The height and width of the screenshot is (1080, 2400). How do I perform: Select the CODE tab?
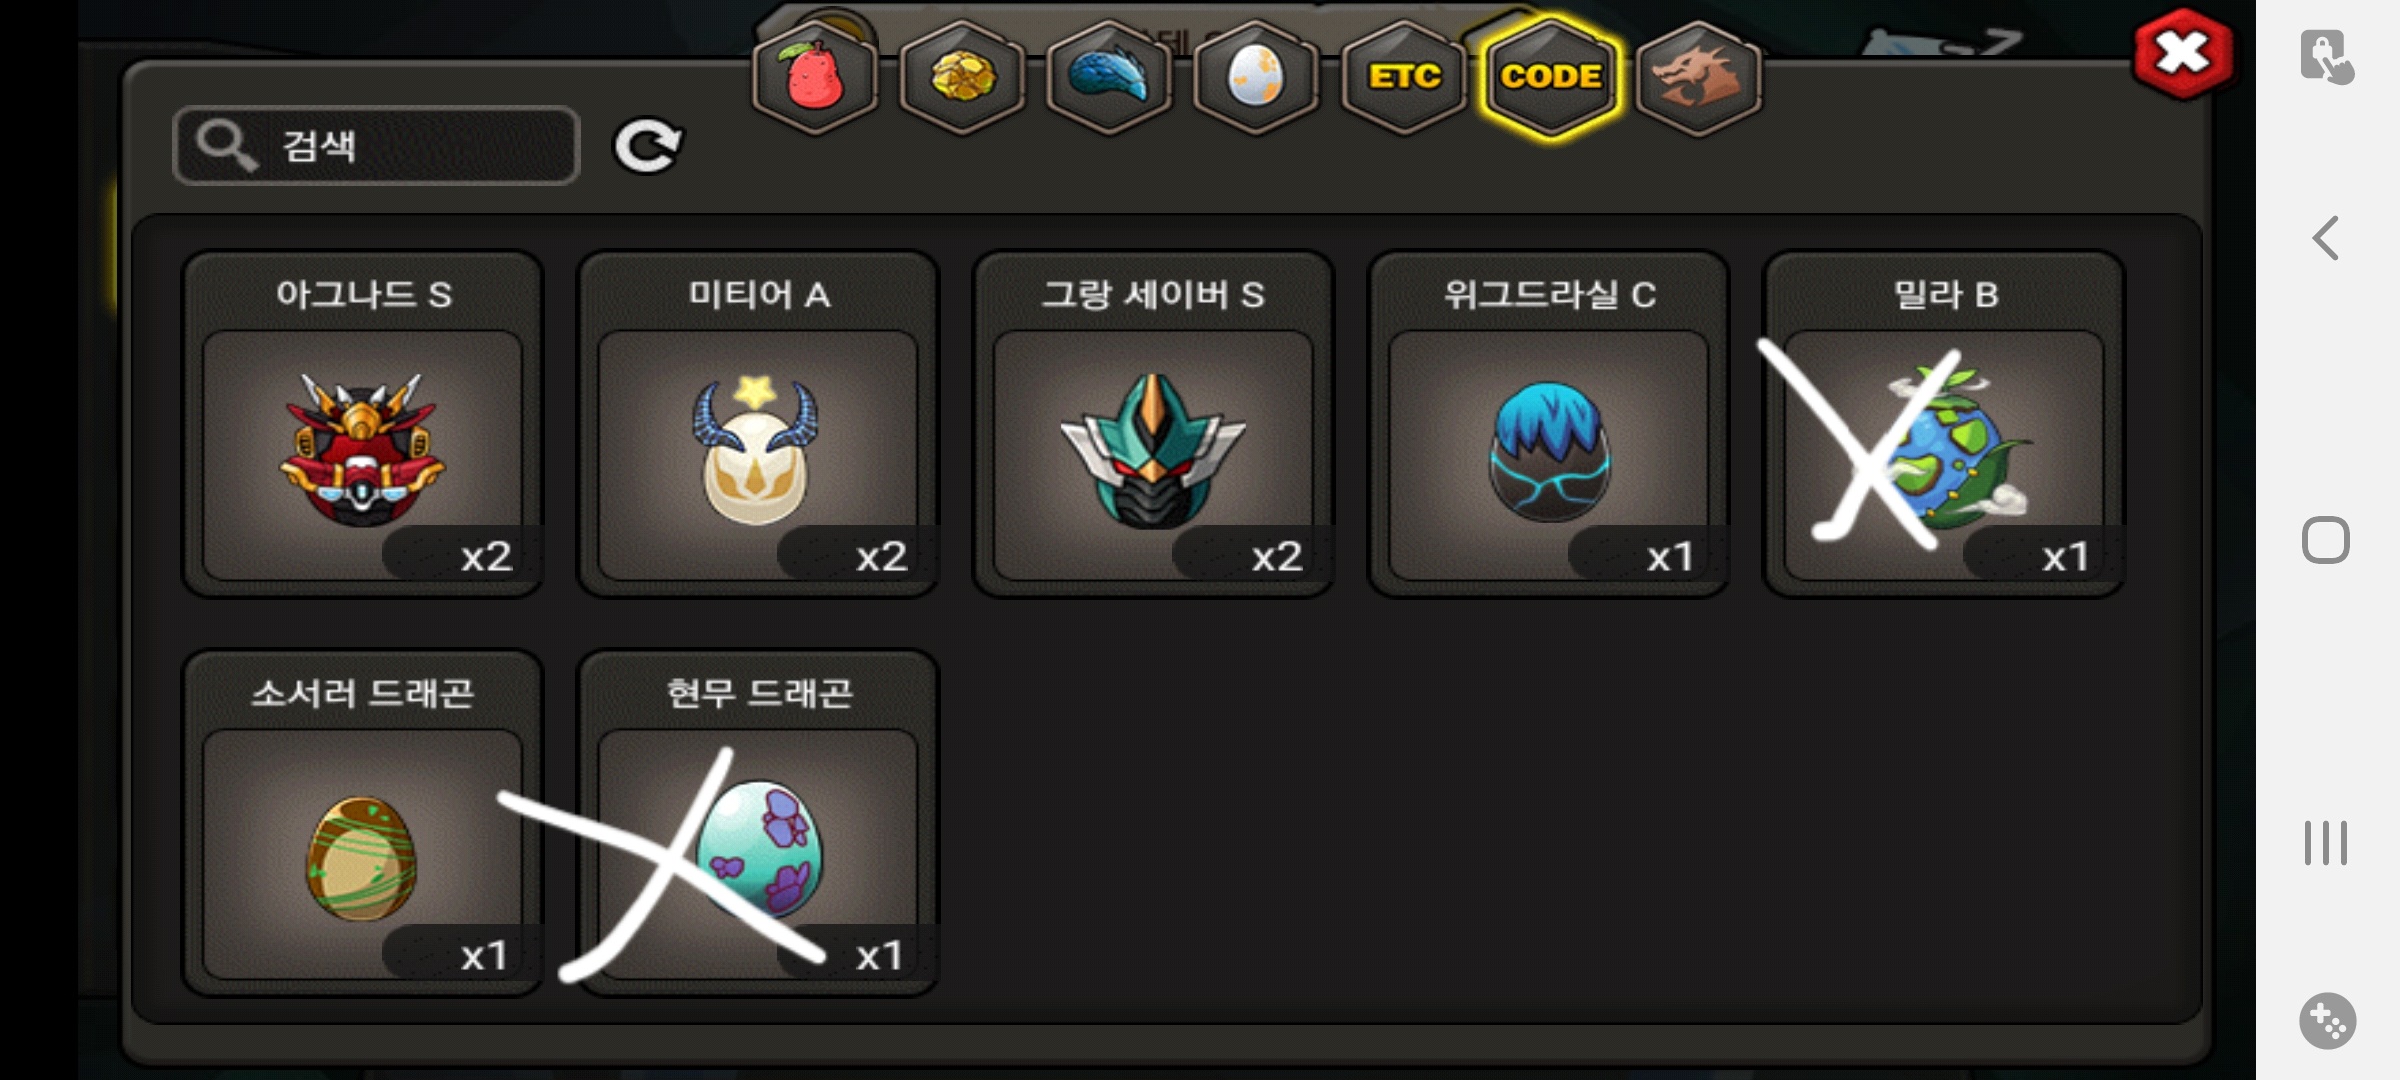click(1551, 77)
